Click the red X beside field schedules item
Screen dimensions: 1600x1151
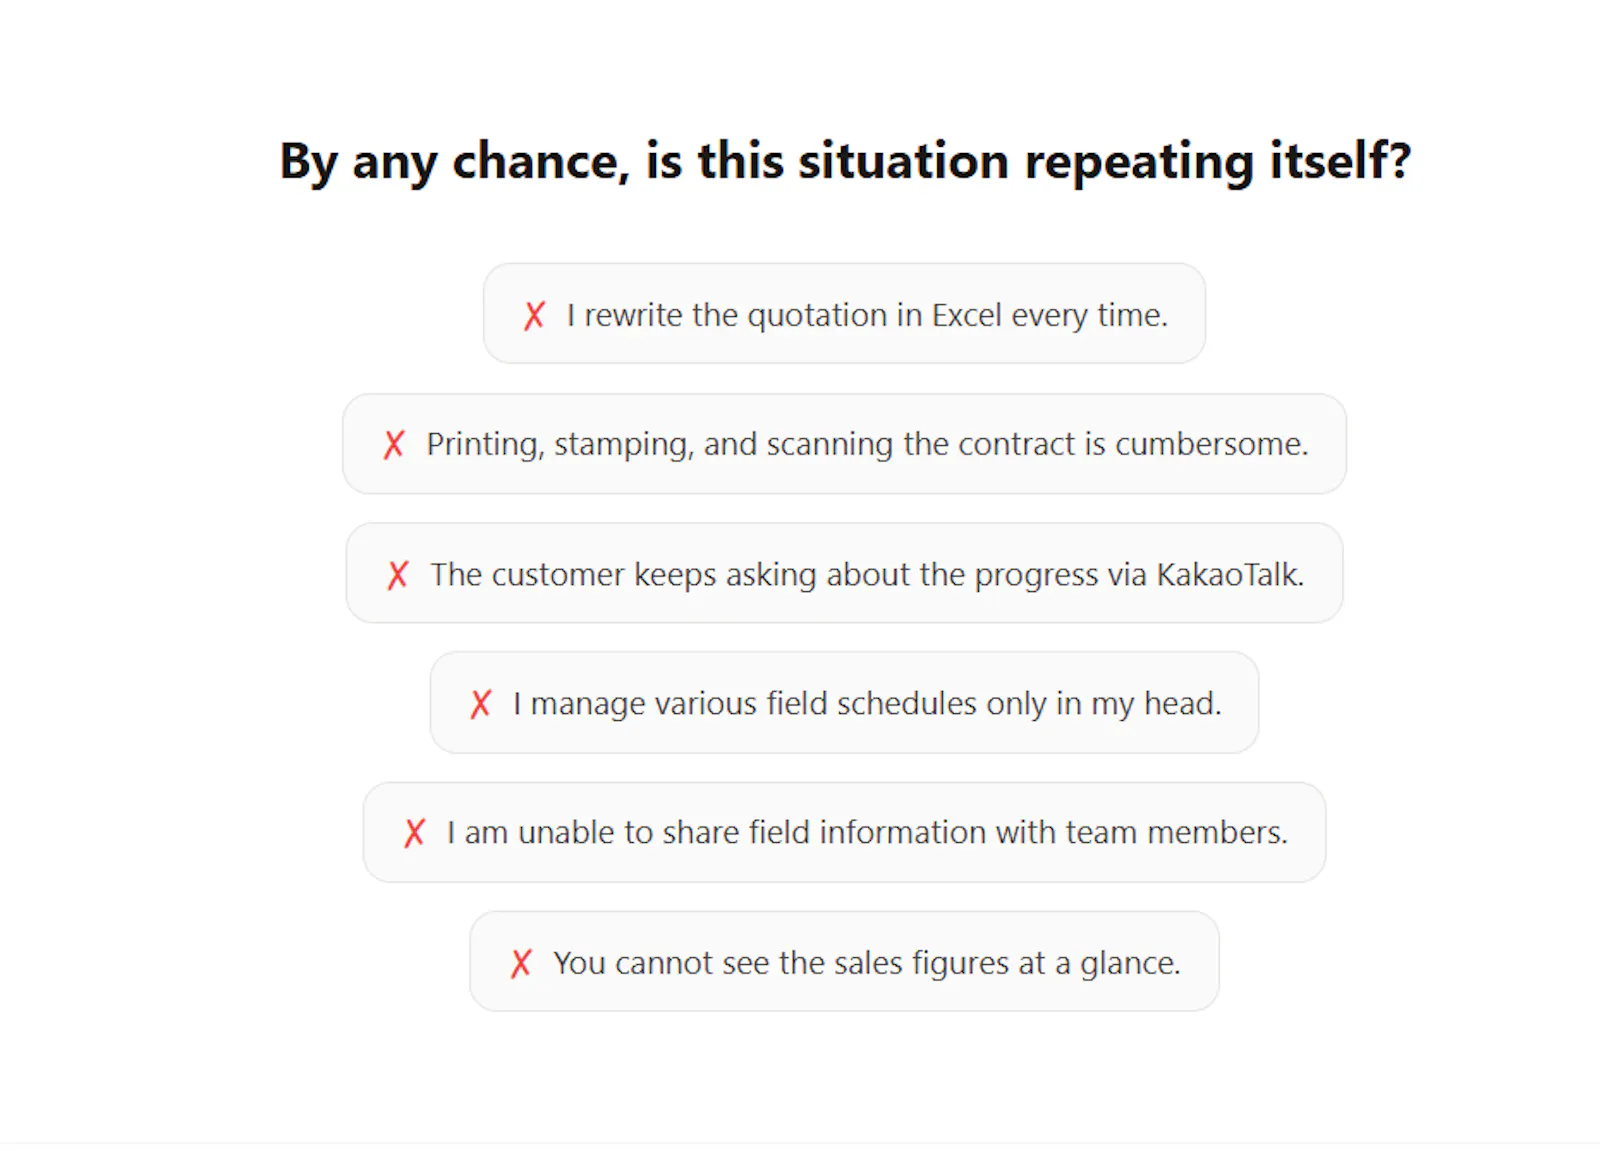481,703
